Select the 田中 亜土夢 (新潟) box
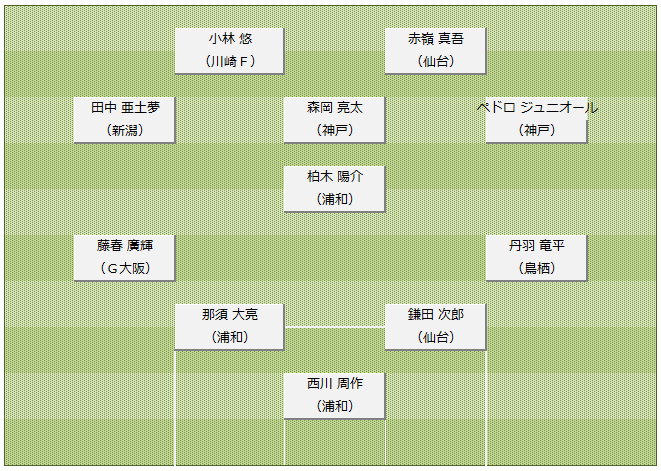The width and height of the screenshot is (661, 471). (x=124, y=120)
